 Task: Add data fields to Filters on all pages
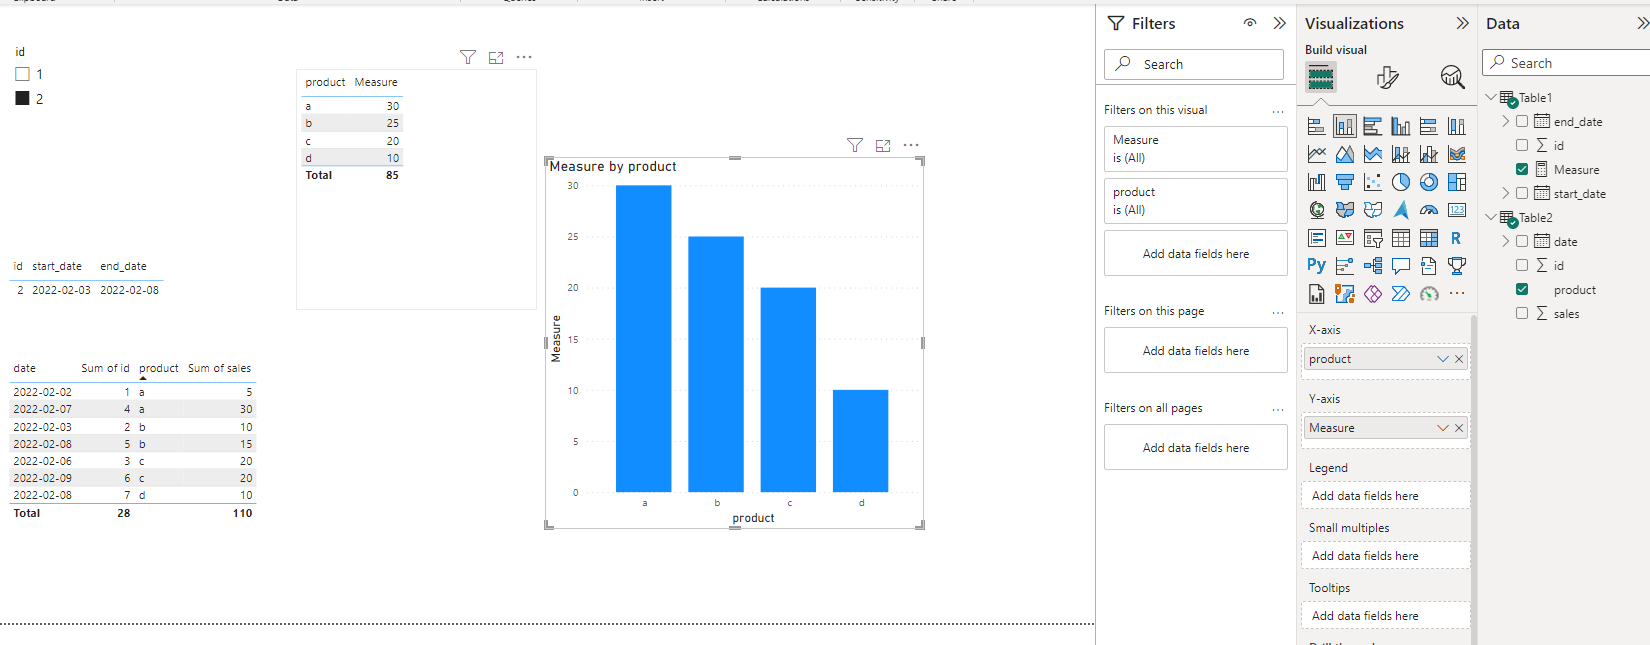(x=1196, y=448)
